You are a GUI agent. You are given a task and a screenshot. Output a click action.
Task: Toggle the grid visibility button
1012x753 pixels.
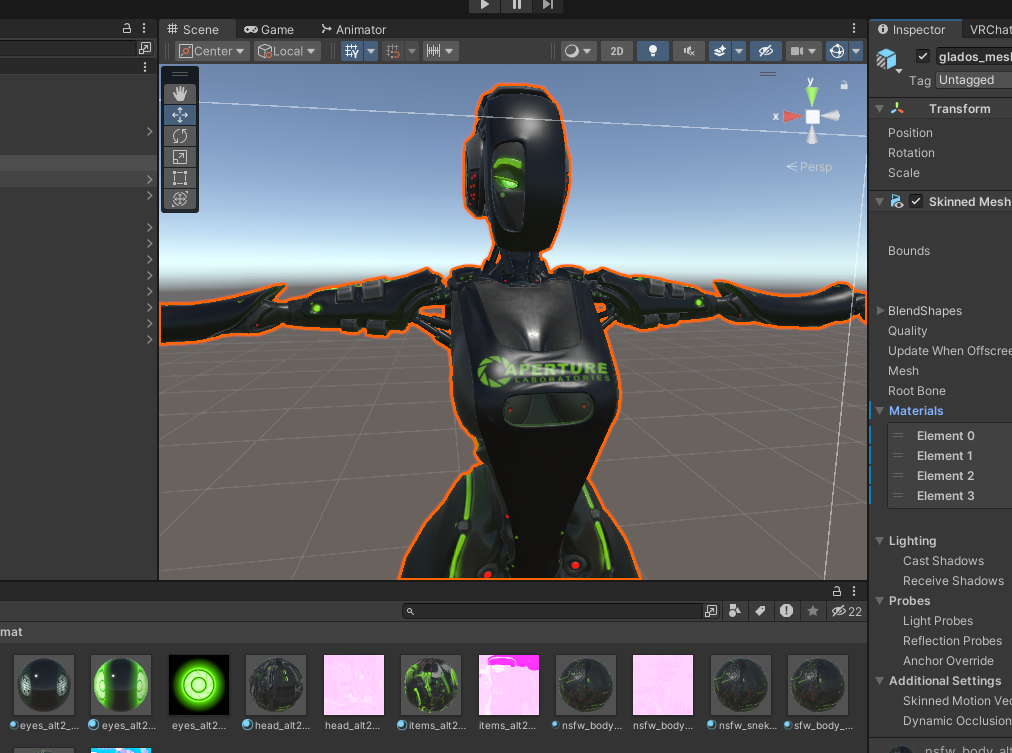[352, 51]
